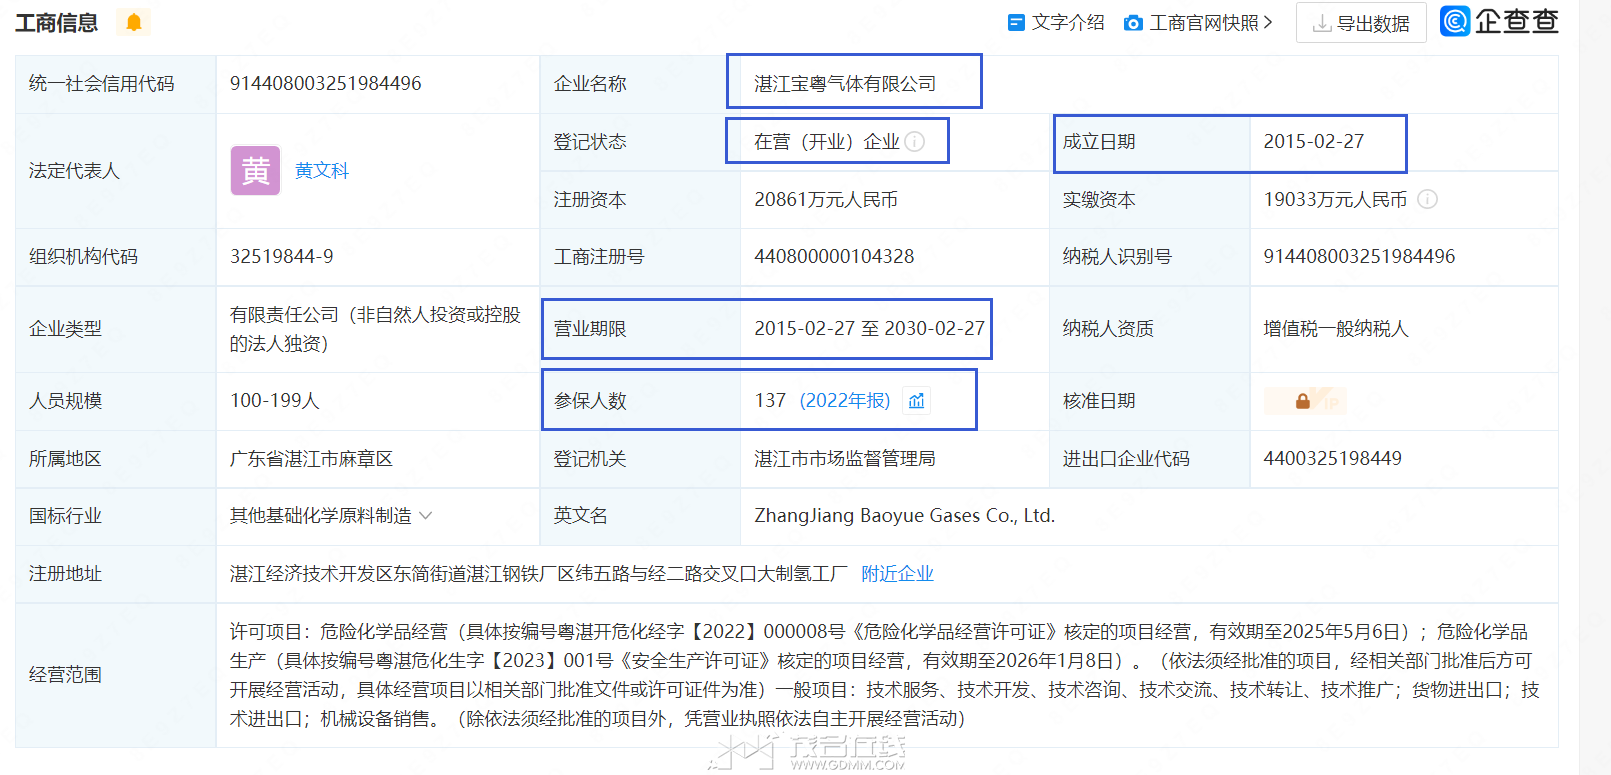Select insured count 137
The image size is (1611, 775).
point(770,401)
